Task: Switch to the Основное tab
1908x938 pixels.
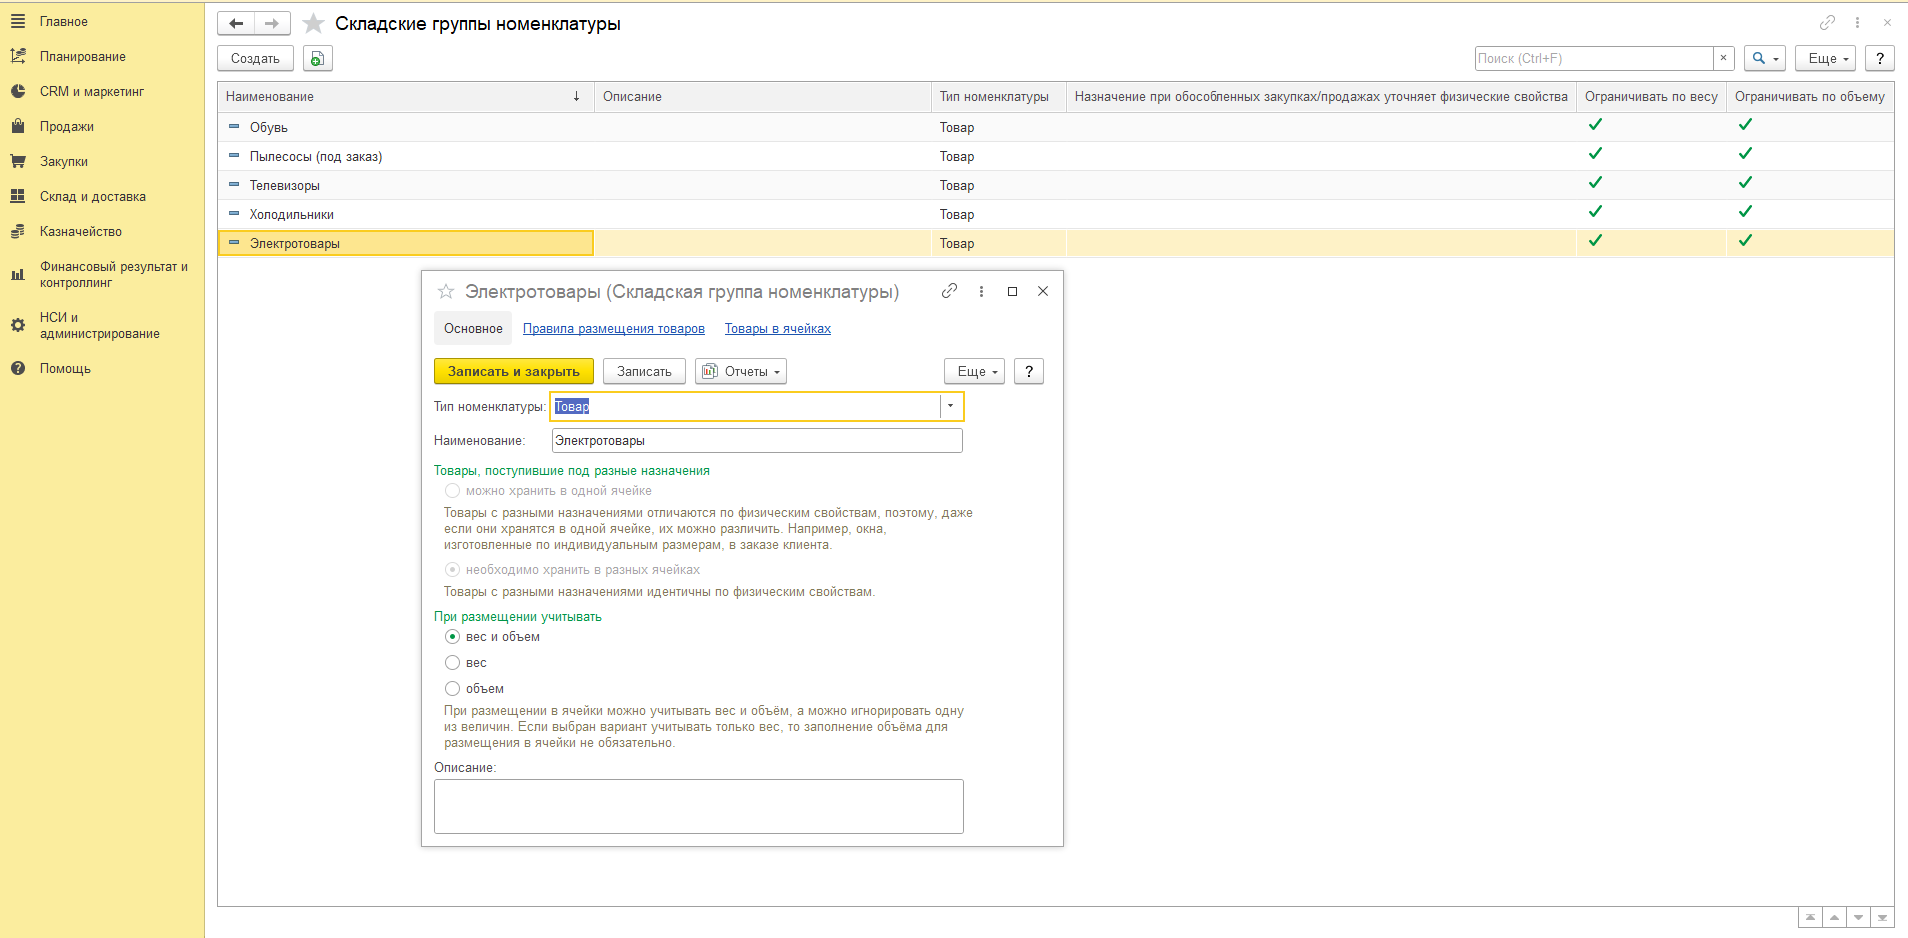Action: (473, 329)
